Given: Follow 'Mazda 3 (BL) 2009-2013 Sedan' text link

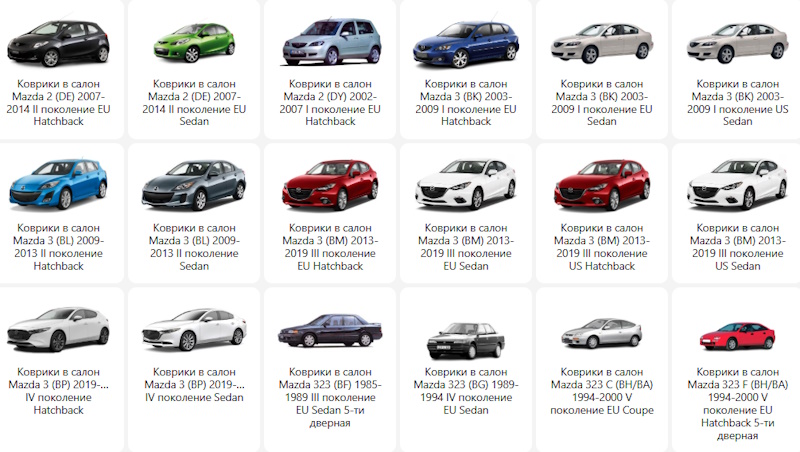Looking at the screenshot, I should [x=194, y=247].
